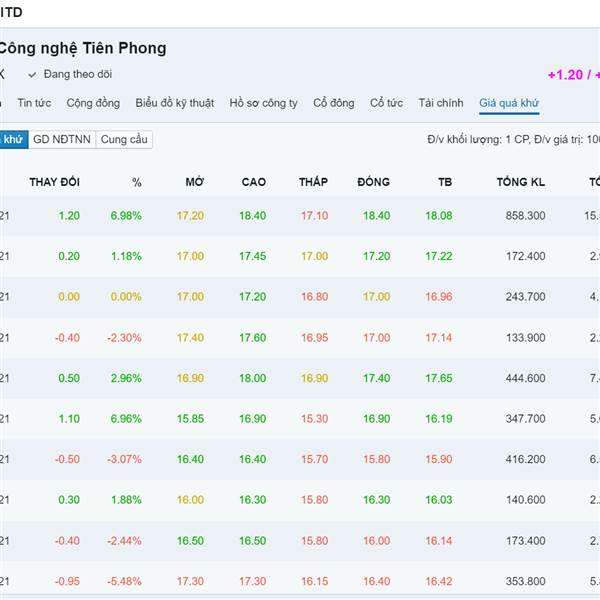Click the TỔNG KL column header

click(521, 182)
